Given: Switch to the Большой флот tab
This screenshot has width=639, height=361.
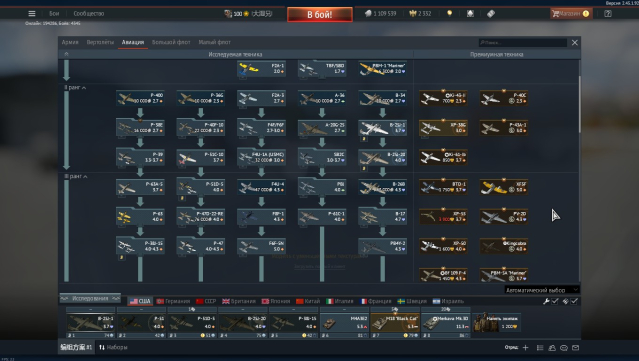Looking at the screenshot, I should (x=171, y=42).
